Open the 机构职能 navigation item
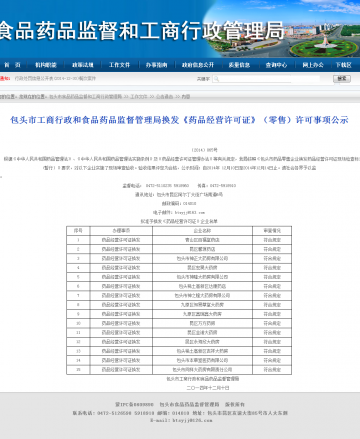 tap(46, 65)
